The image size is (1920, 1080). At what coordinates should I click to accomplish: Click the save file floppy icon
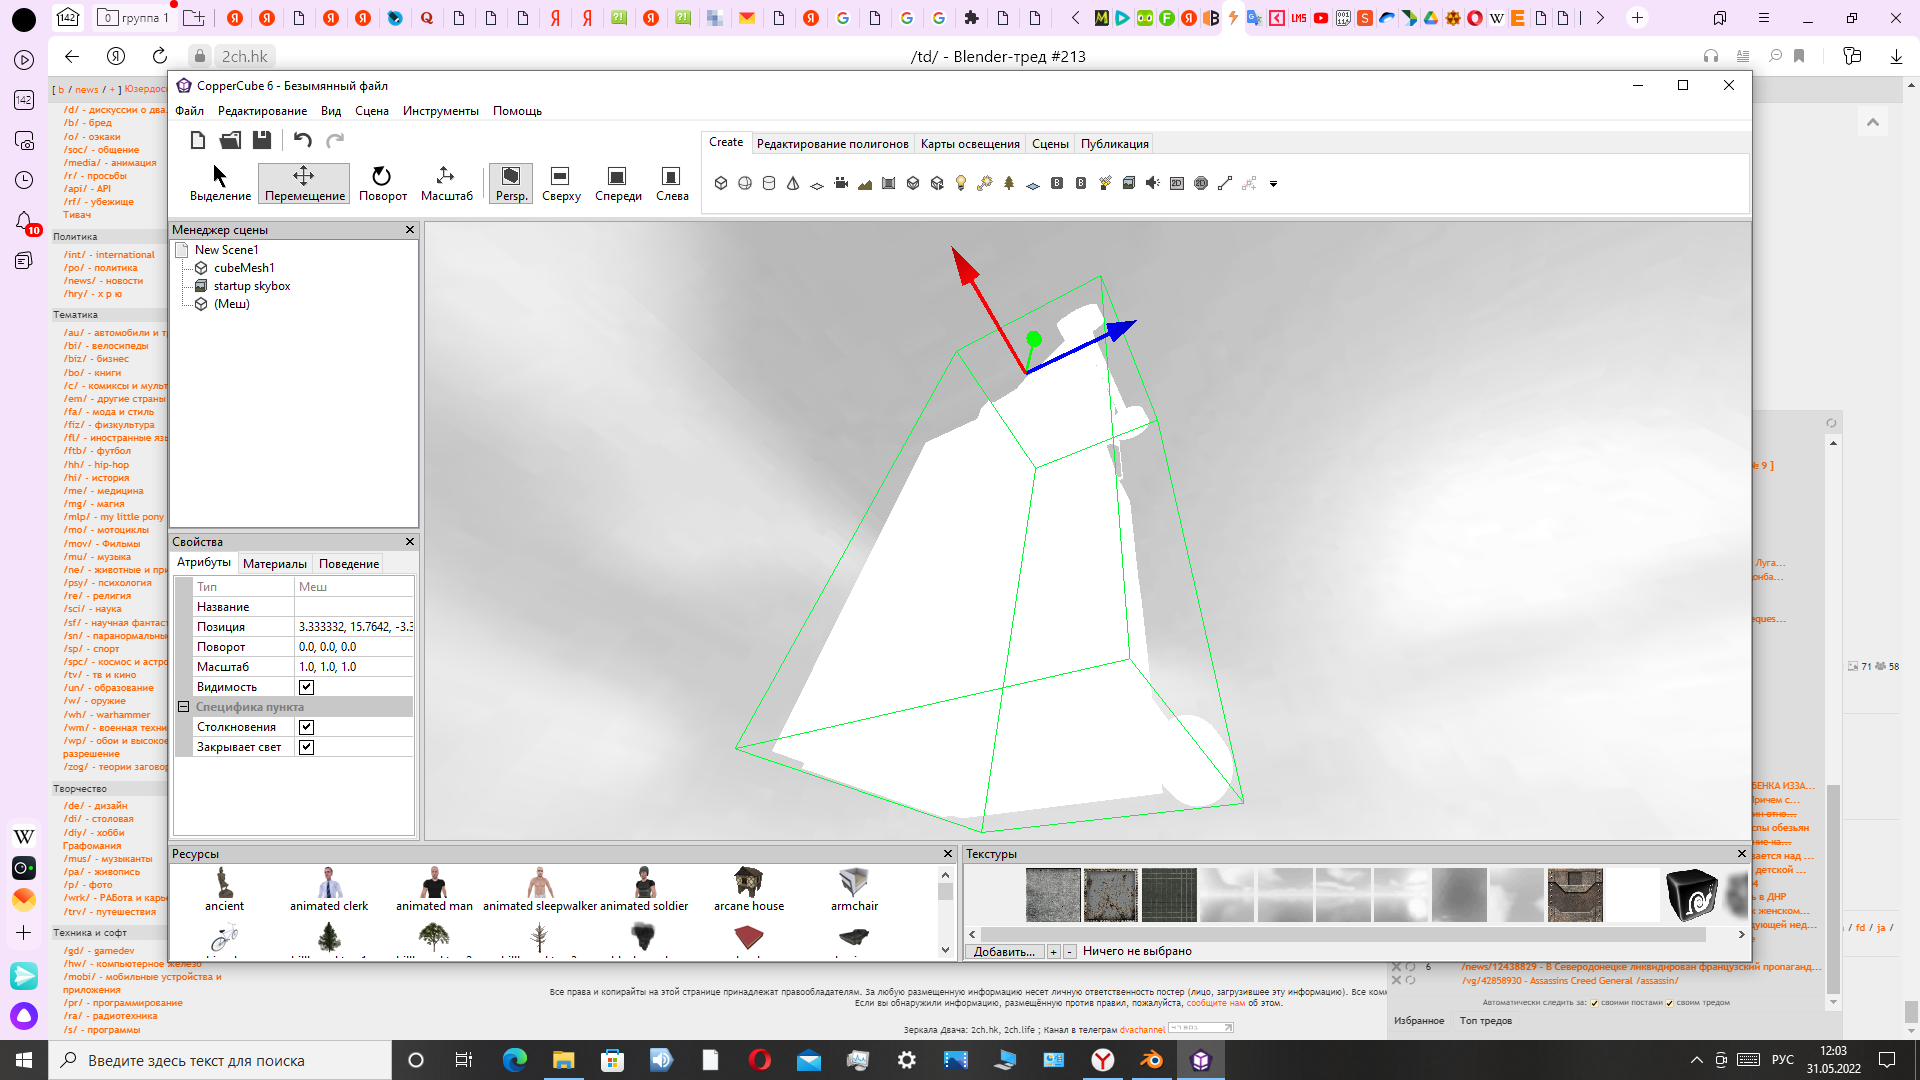(x=262, y=140)
